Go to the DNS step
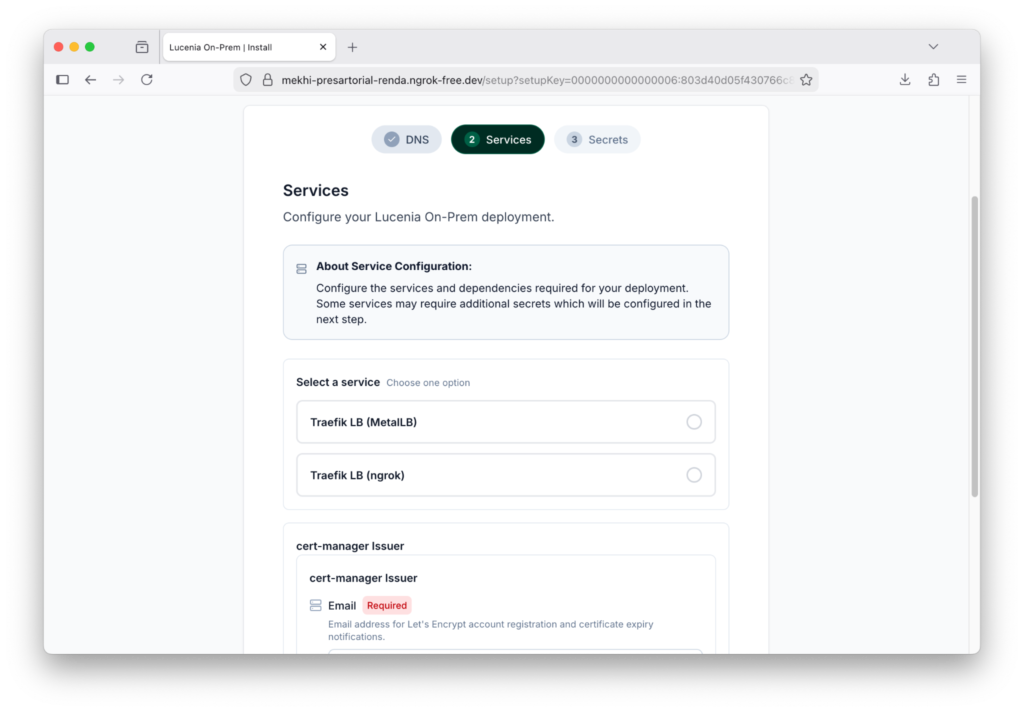1024x712 pixels. [x=406, y=140]
